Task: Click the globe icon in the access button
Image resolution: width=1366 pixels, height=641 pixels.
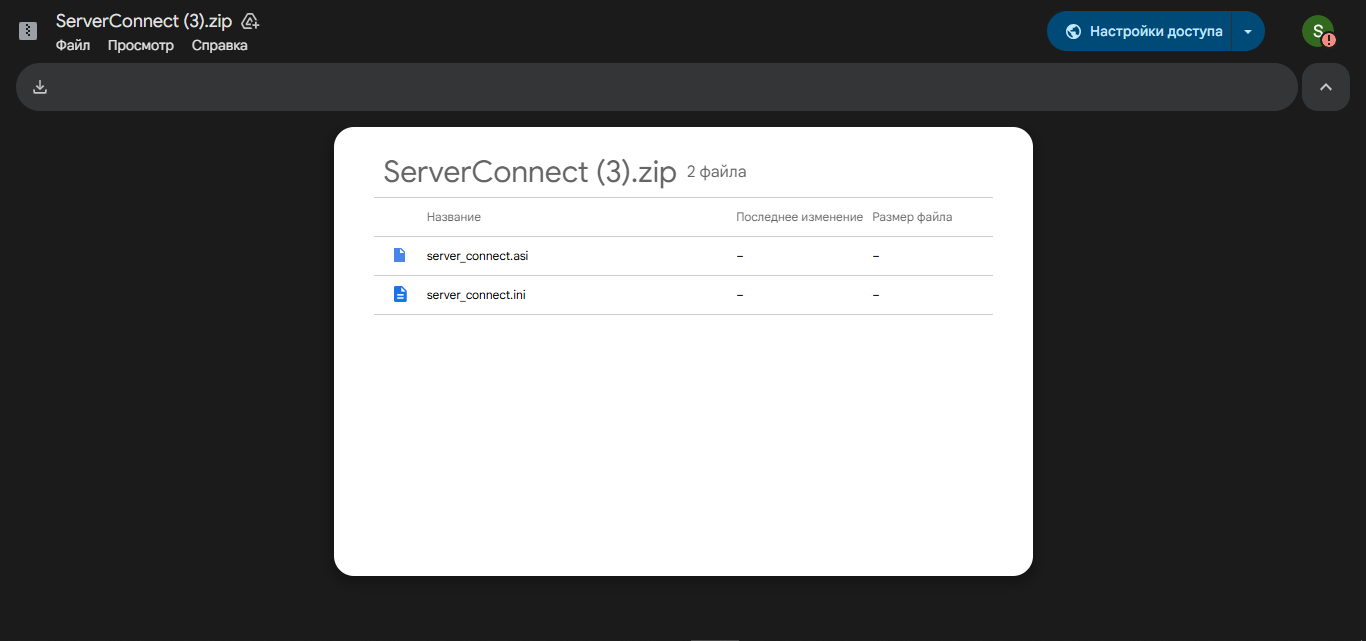Action: pos(1073,31)
